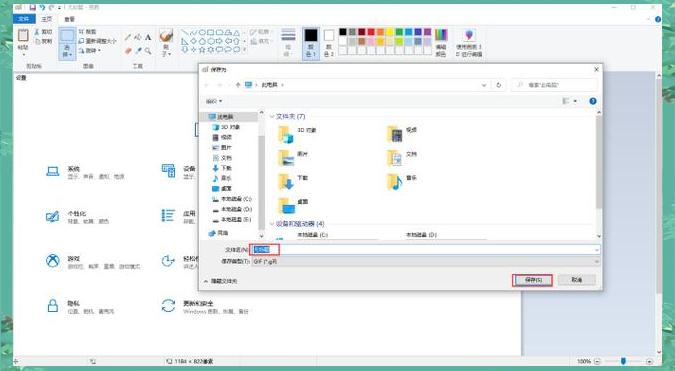This screenshot has height=371, width=675.
Task: Open Paint 3D editing icon in ribbon
Action: (x=469, y=35)
